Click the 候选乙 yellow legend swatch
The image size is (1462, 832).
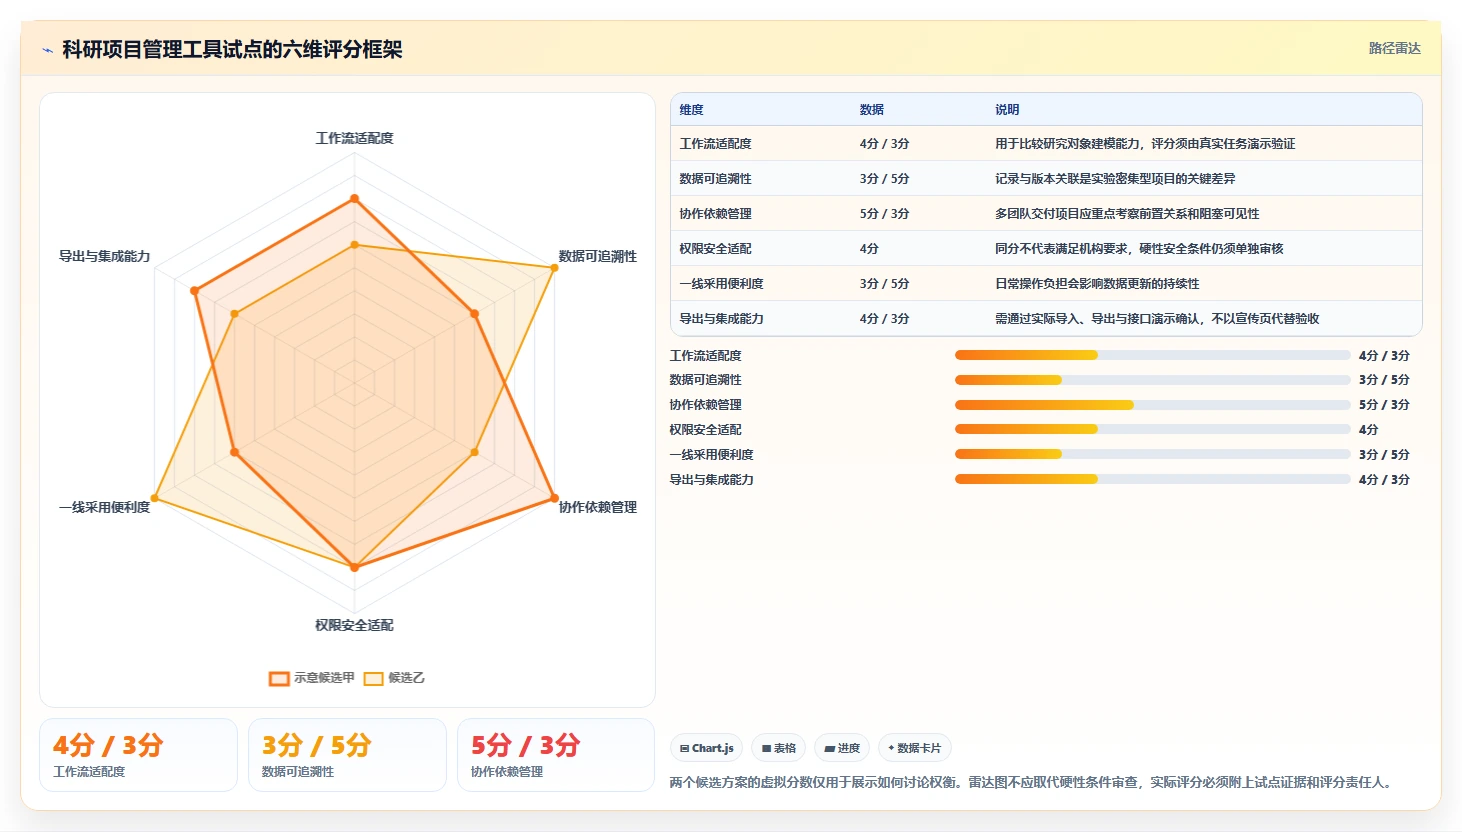pos(374,679)
